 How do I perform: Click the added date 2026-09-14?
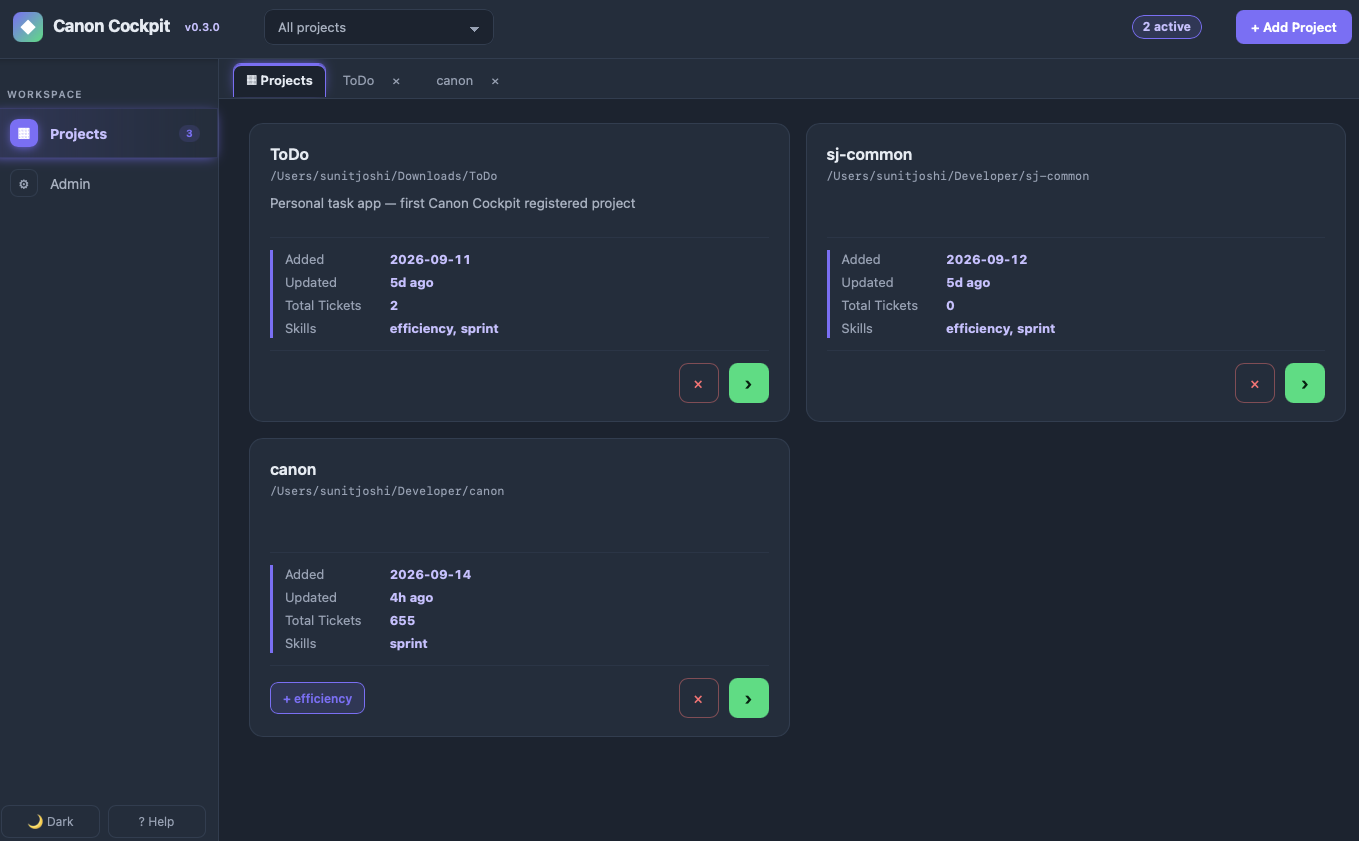[430, 574]
